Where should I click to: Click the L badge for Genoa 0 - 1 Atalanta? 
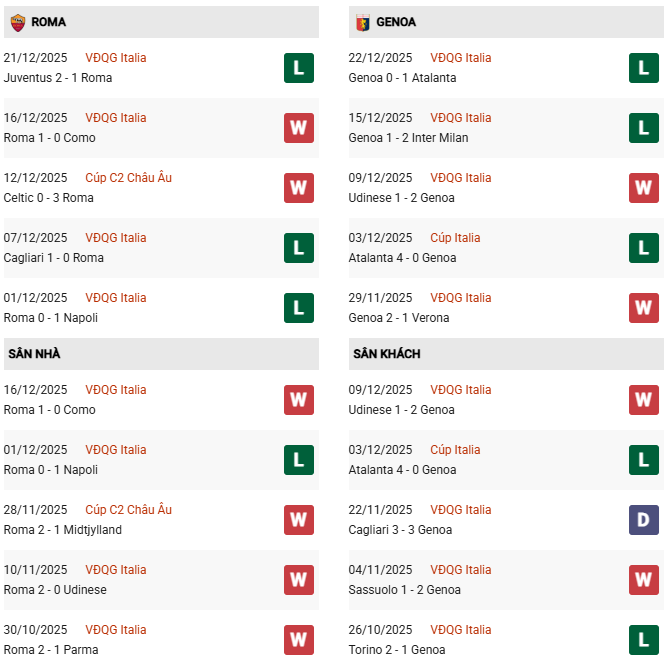pyautogui.click(x=643, y=68)
